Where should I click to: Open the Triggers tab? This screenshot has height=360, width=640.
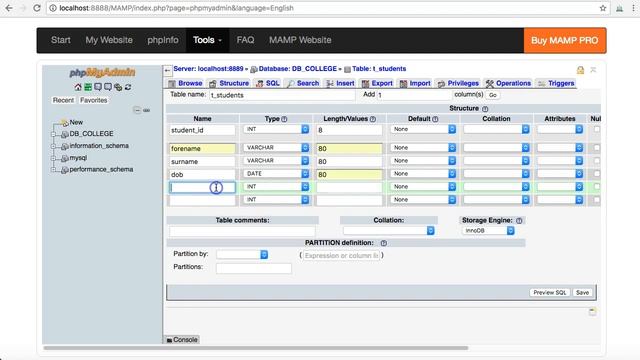pyautogui.click(x=556, y=83)
